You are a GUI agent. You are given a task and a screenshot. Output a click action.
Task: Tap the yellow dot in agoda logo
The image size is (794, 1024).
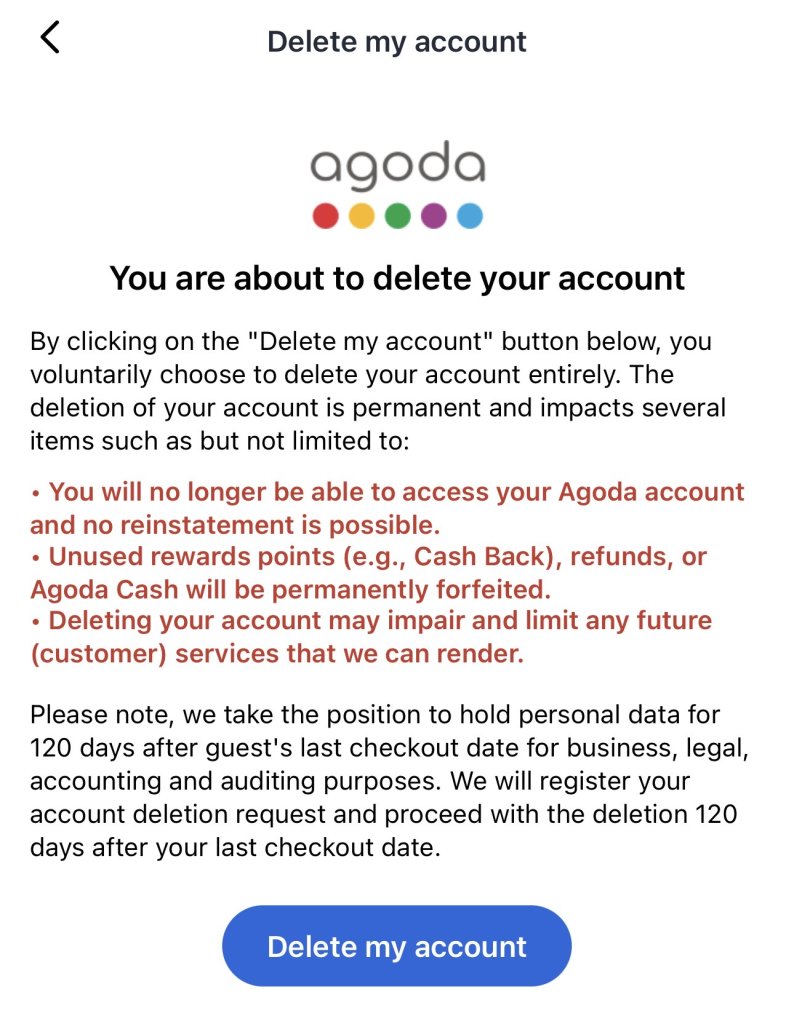point(361,216)
